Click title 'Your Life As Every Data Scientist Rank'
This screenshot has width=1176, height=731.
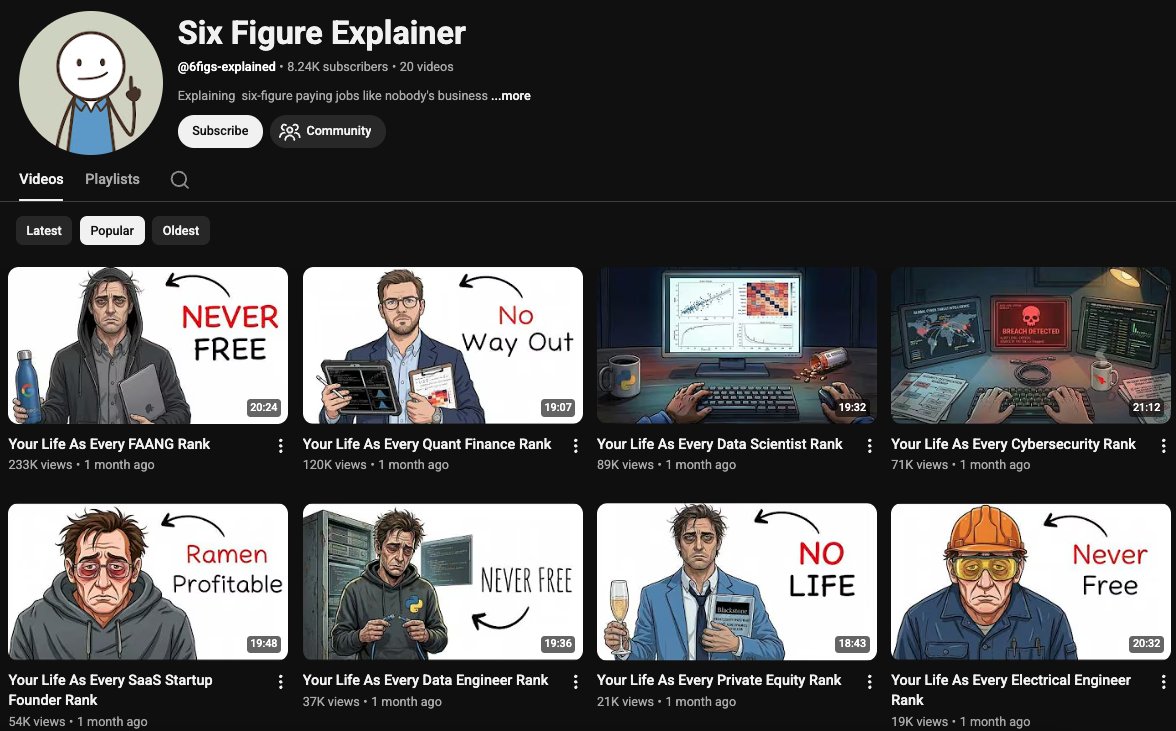click(719, 444)
